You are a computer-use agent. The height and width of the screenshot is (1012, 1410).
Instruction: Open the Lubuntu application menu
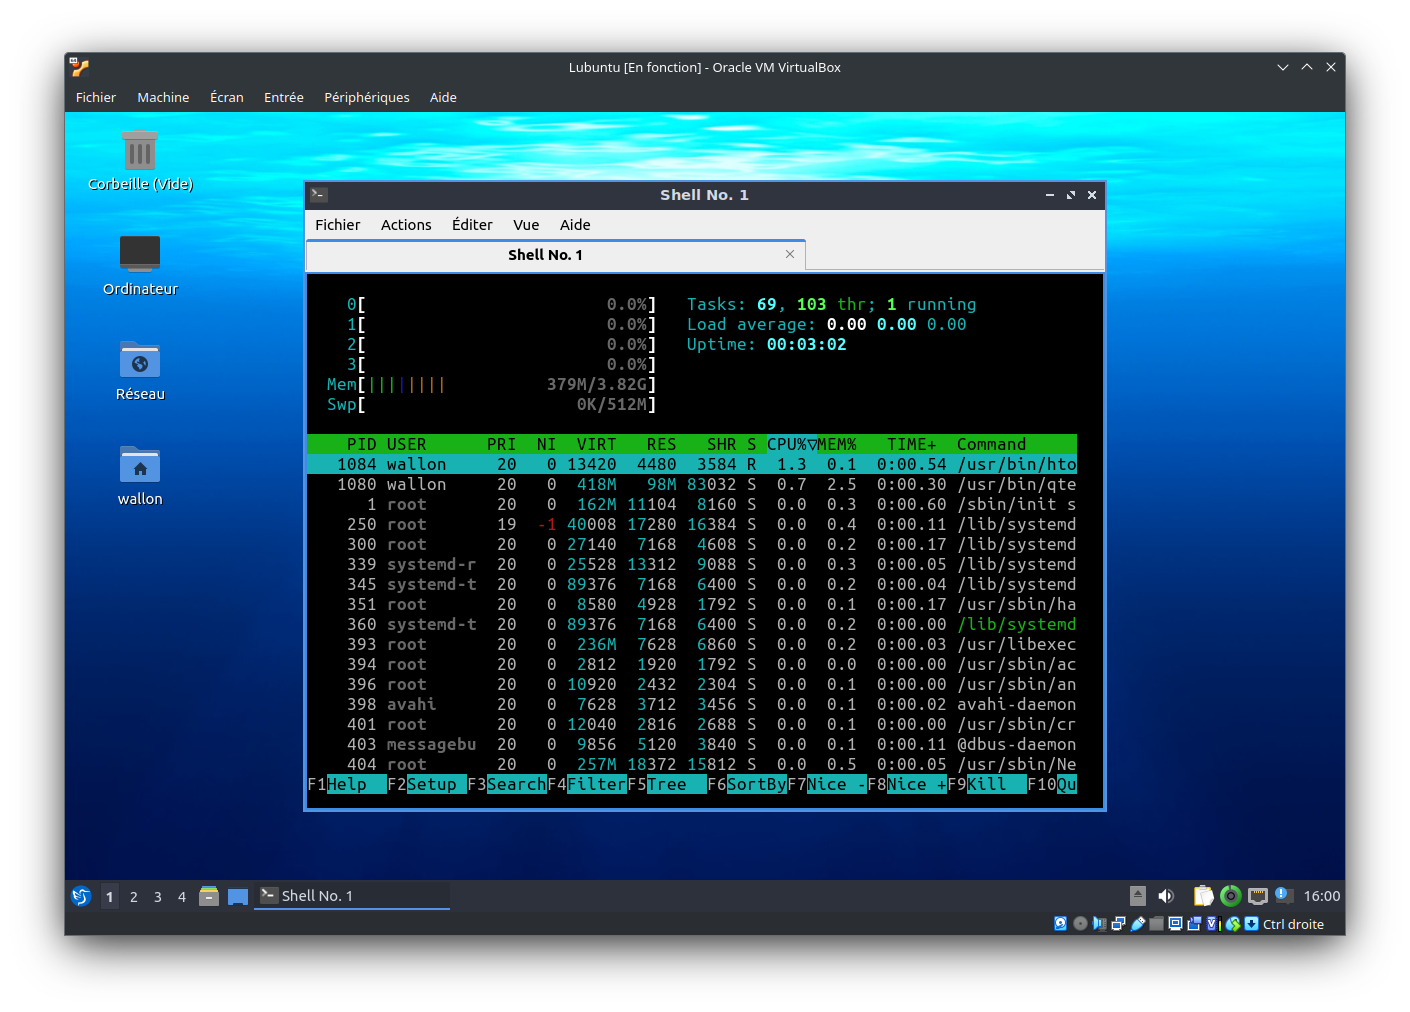coord(81,896)
